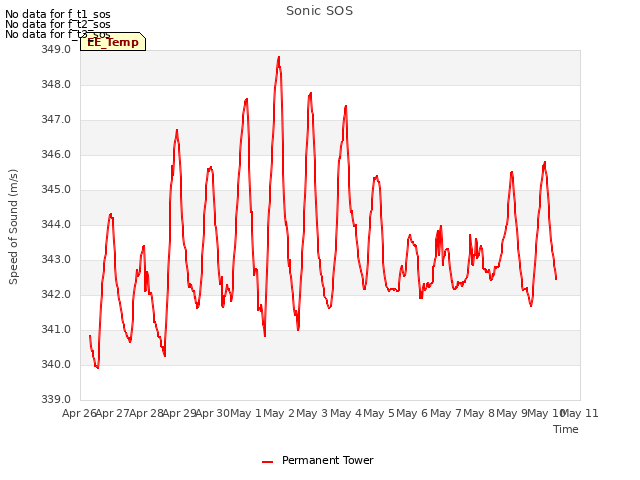
Task: Click the 342.0 y-axis tick label
Action: pyautogui.click(x=56, y=295)
